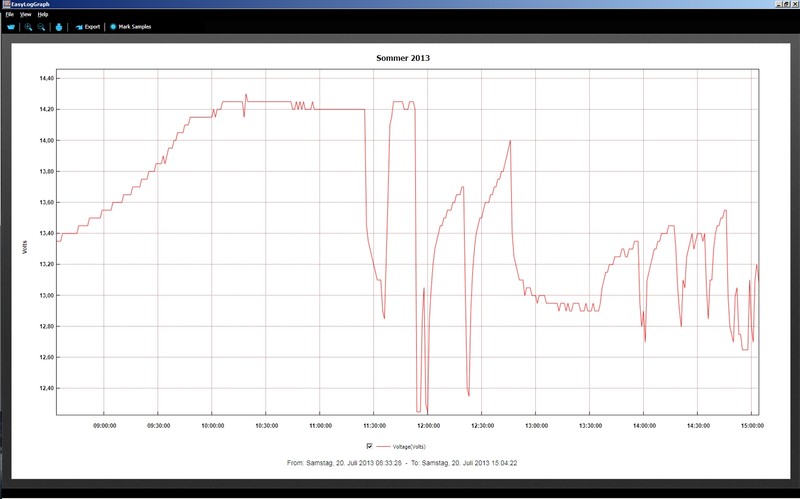Open the Help menu

tap(43, 15)
